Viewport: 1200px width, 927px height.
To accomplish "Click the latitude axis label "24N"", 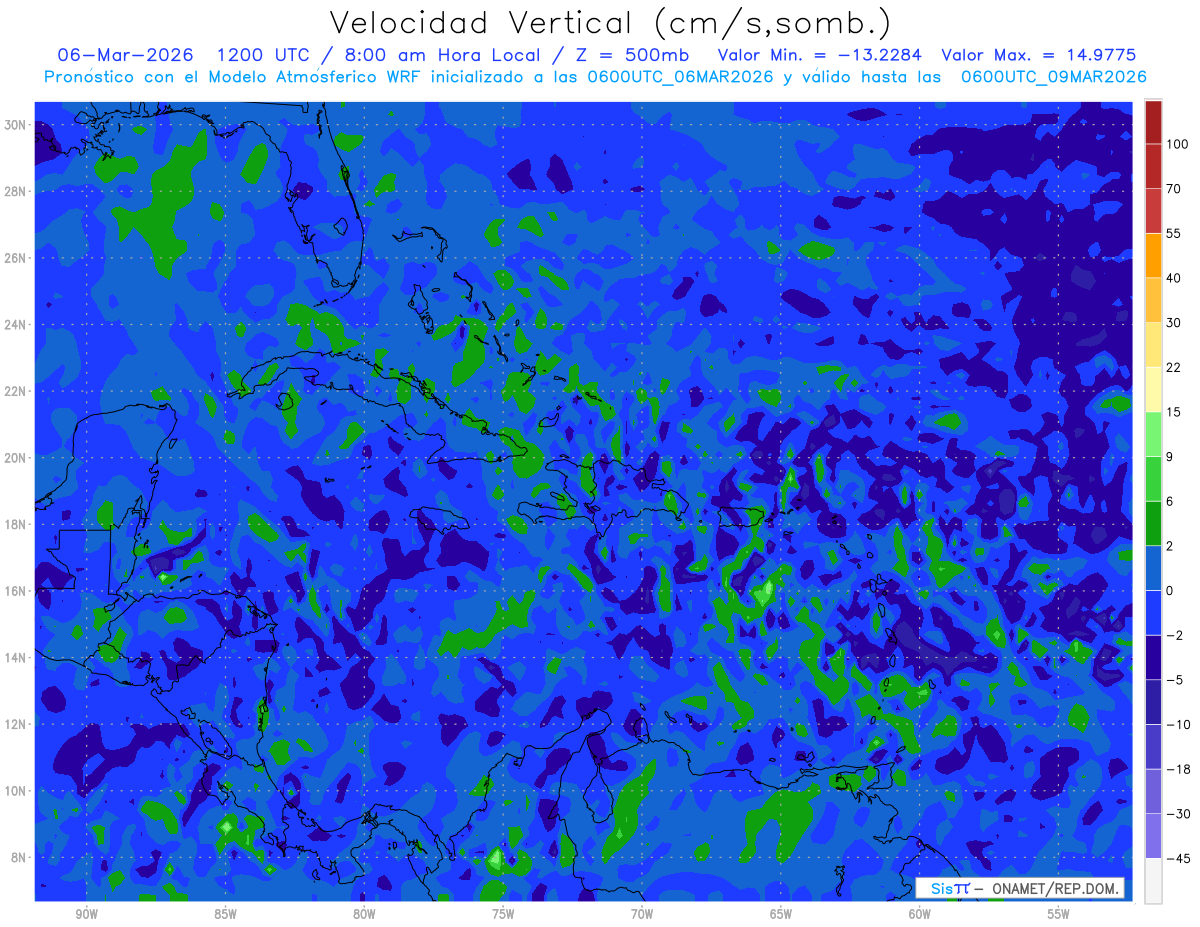I will [x=16, y=325].
